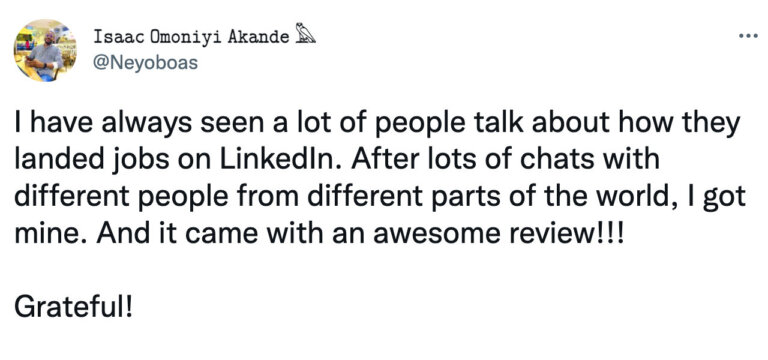Click the owl emoji beside the name
Screen dimensions: 768x360
[305, 35]
